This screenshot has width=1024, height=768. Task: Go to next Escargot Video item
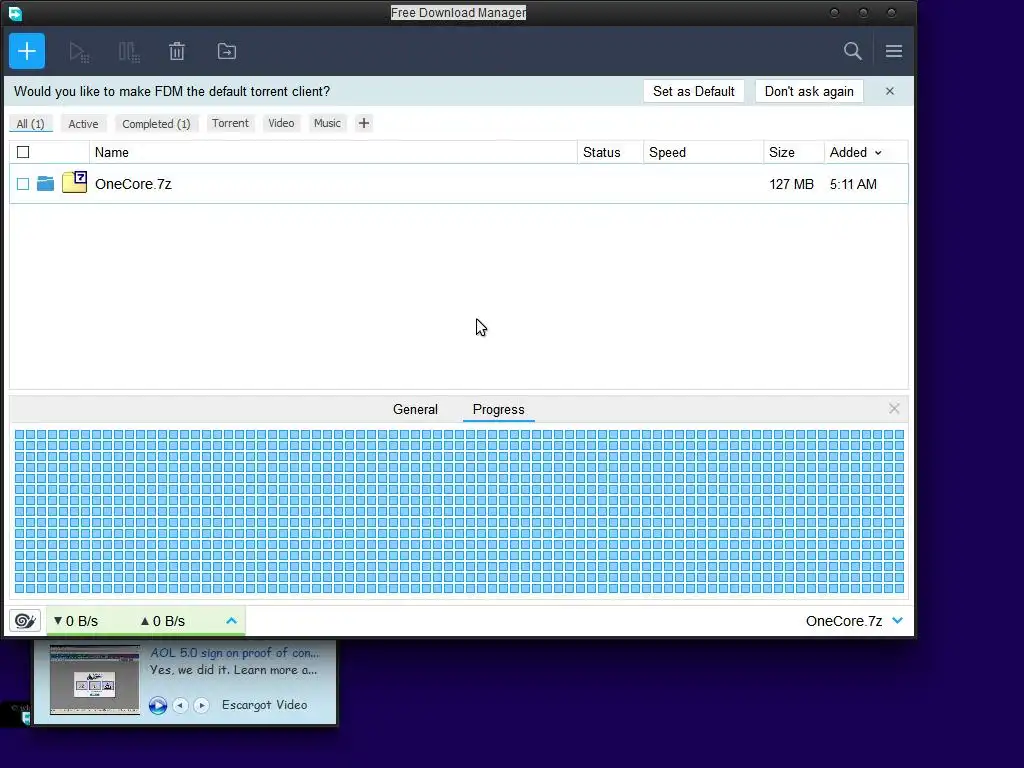coord(201,705)
